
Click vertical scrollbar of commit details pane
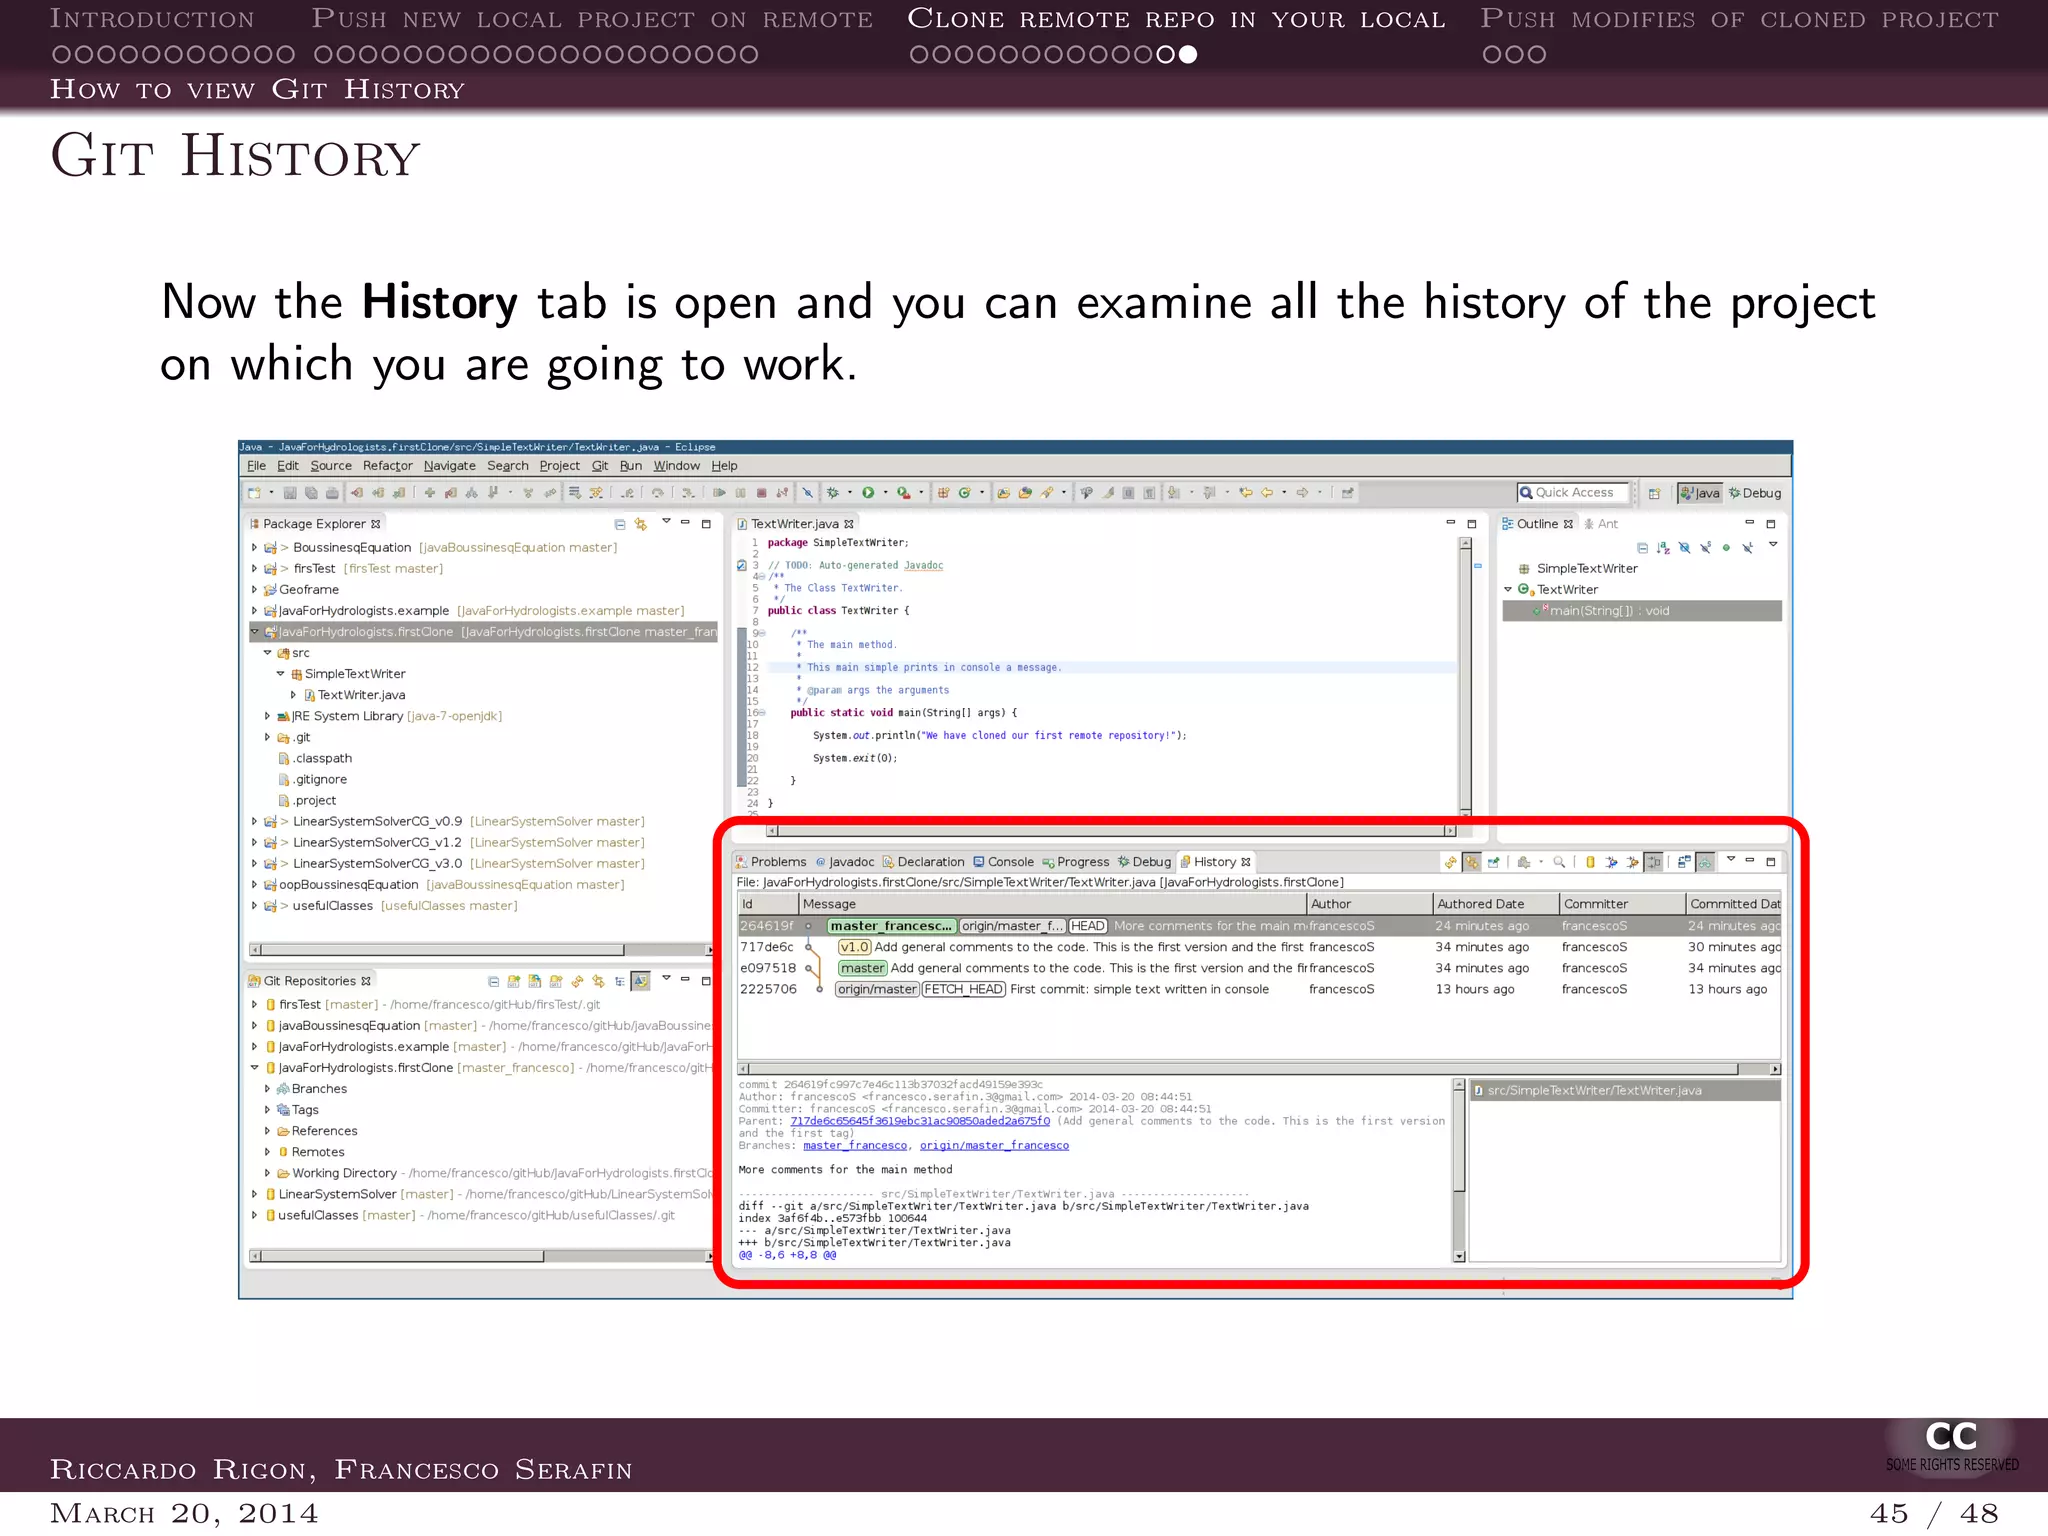1459,1170
